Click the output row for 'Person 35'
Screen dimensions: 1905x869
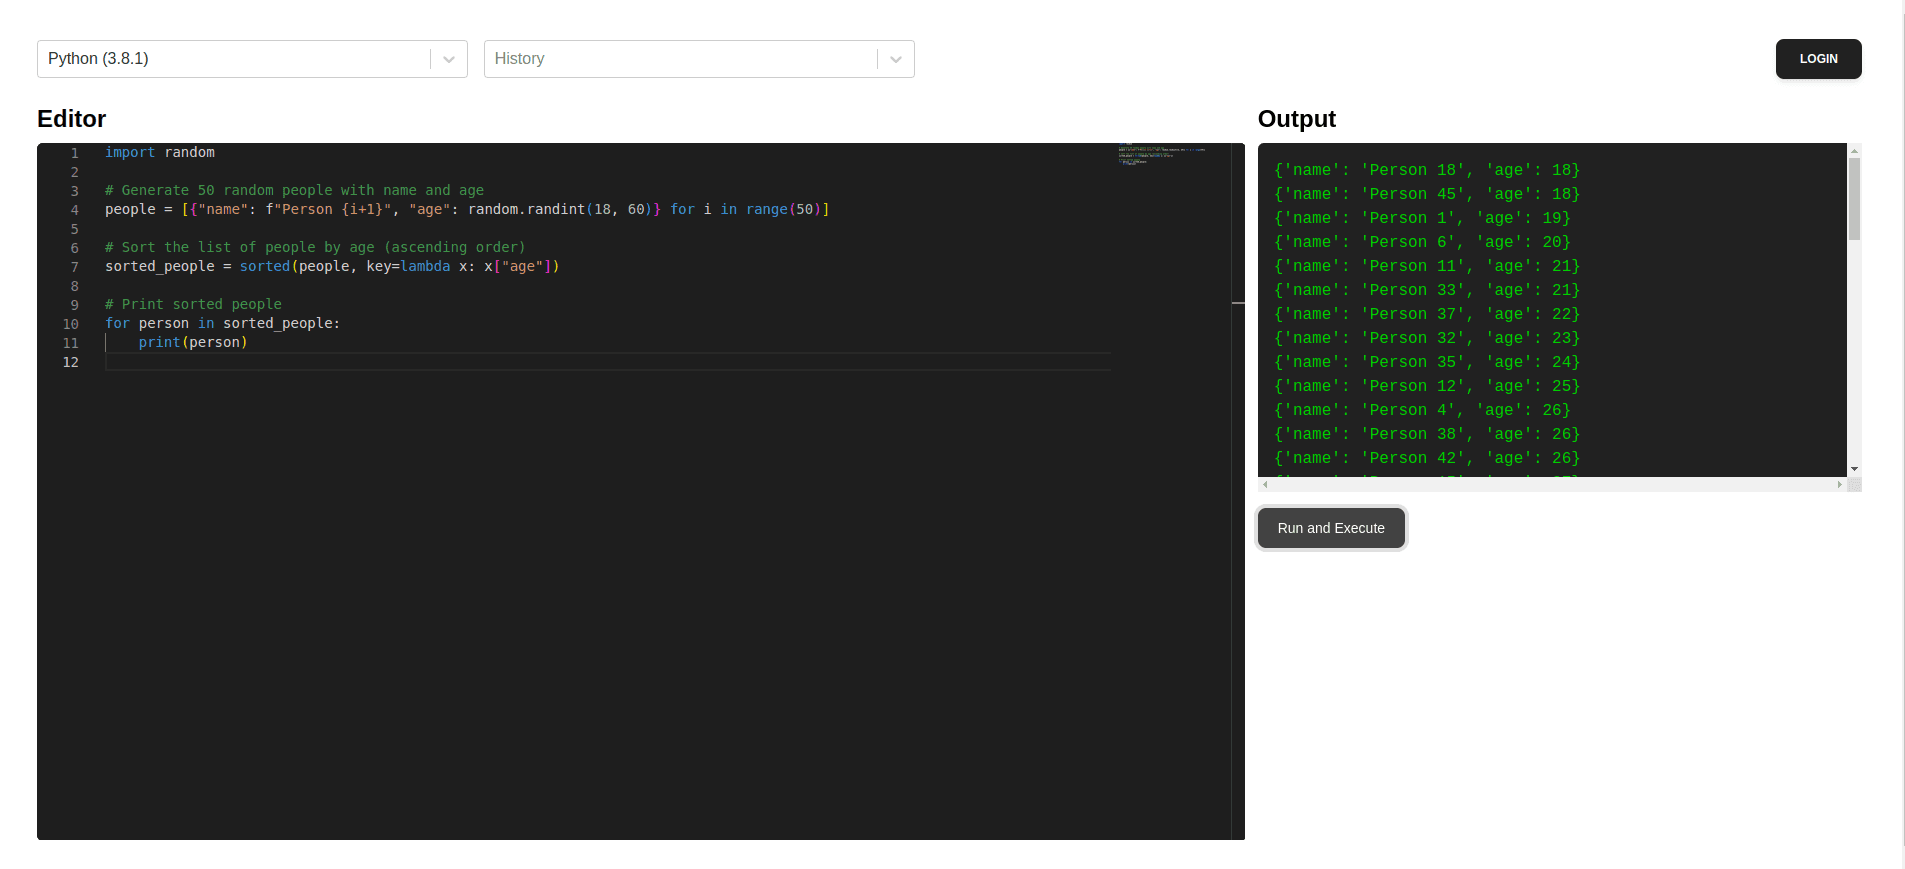1427,362
